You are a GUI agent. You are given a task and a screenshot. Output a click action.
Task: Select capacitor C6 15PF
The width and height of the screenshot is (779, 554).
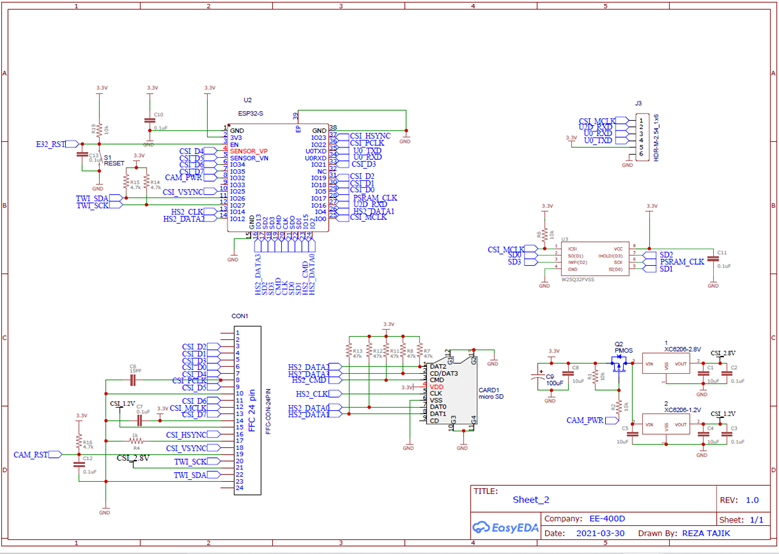pos(133,378)
